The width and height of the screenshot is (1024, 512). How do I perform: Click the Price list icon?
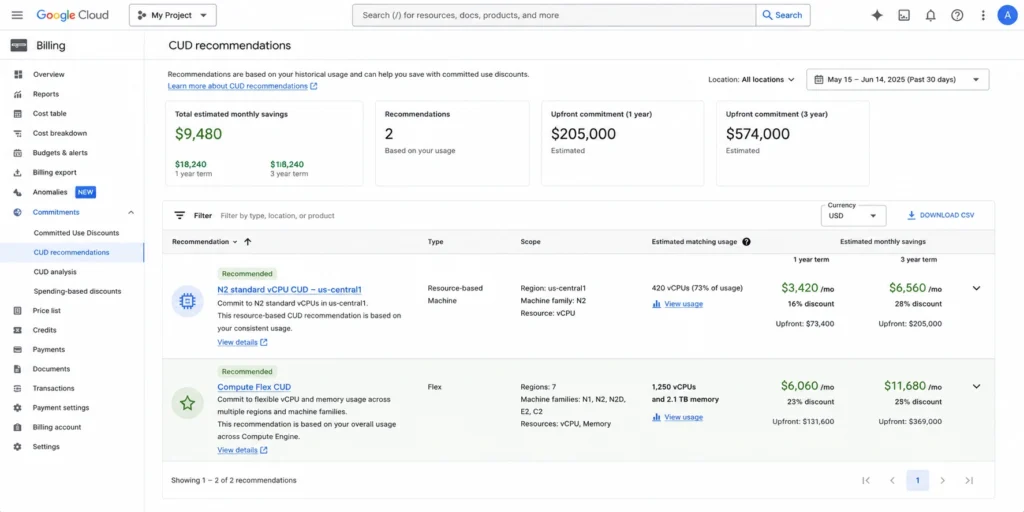point(18,311)
